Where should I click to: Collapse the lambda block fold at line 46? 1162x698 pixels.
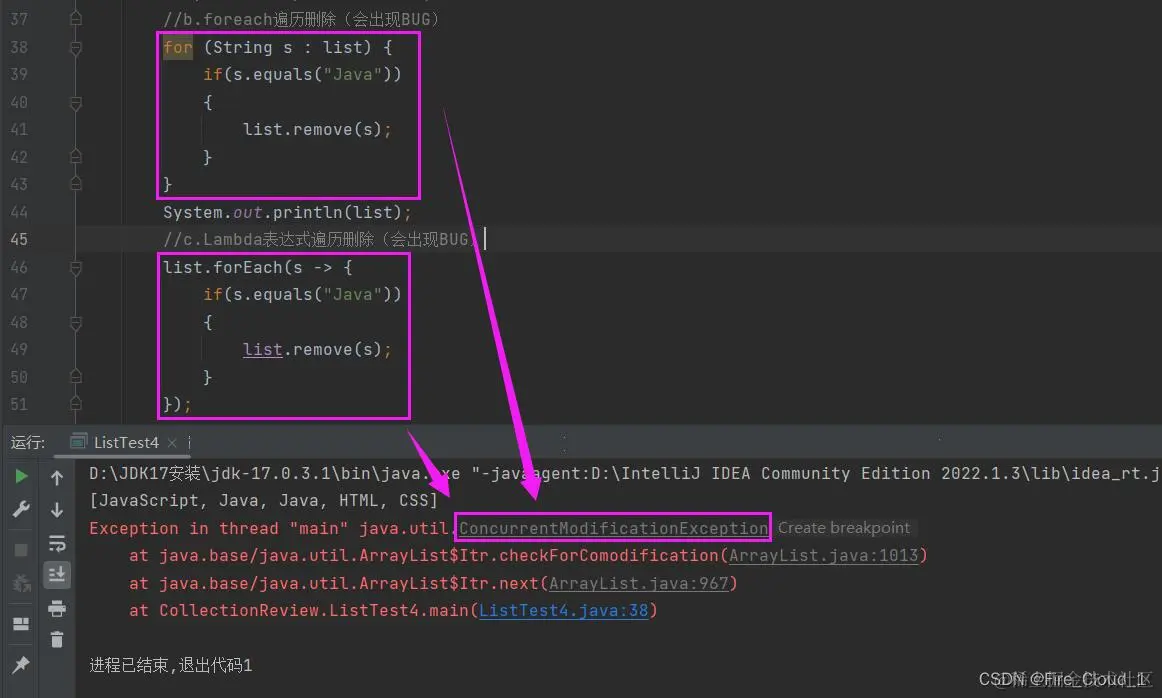click(x=75, y=267)
